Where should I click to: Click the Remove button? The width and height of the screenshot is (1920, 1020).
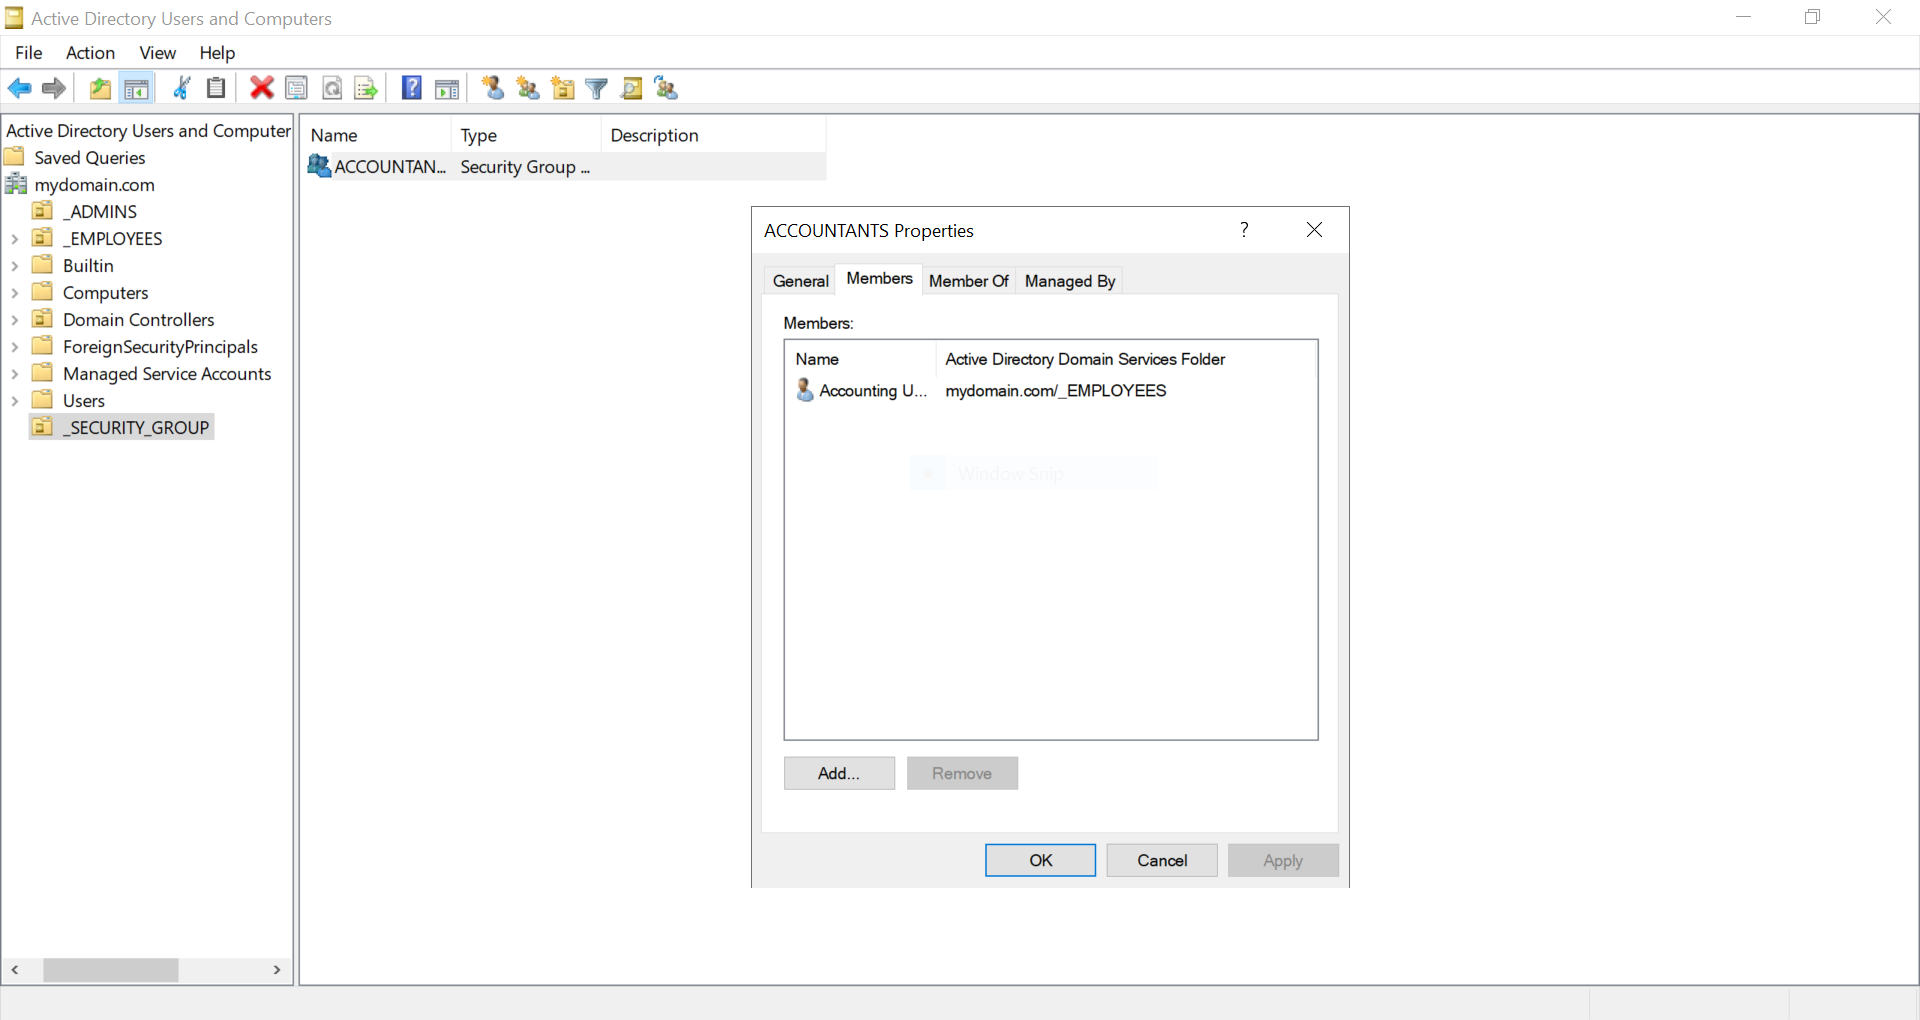pos(962,773)
